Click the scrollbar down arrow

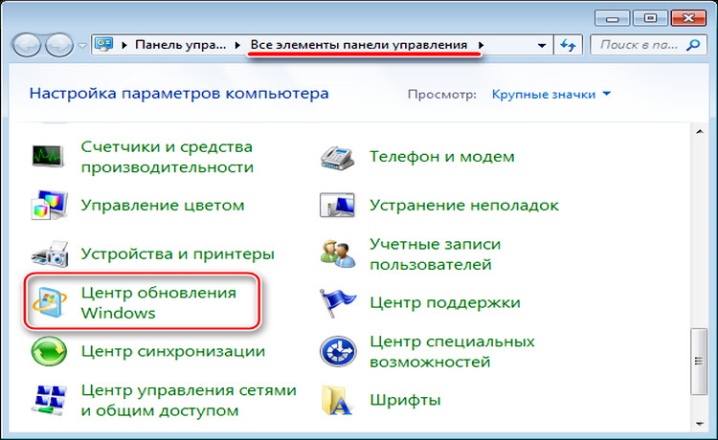699,424
